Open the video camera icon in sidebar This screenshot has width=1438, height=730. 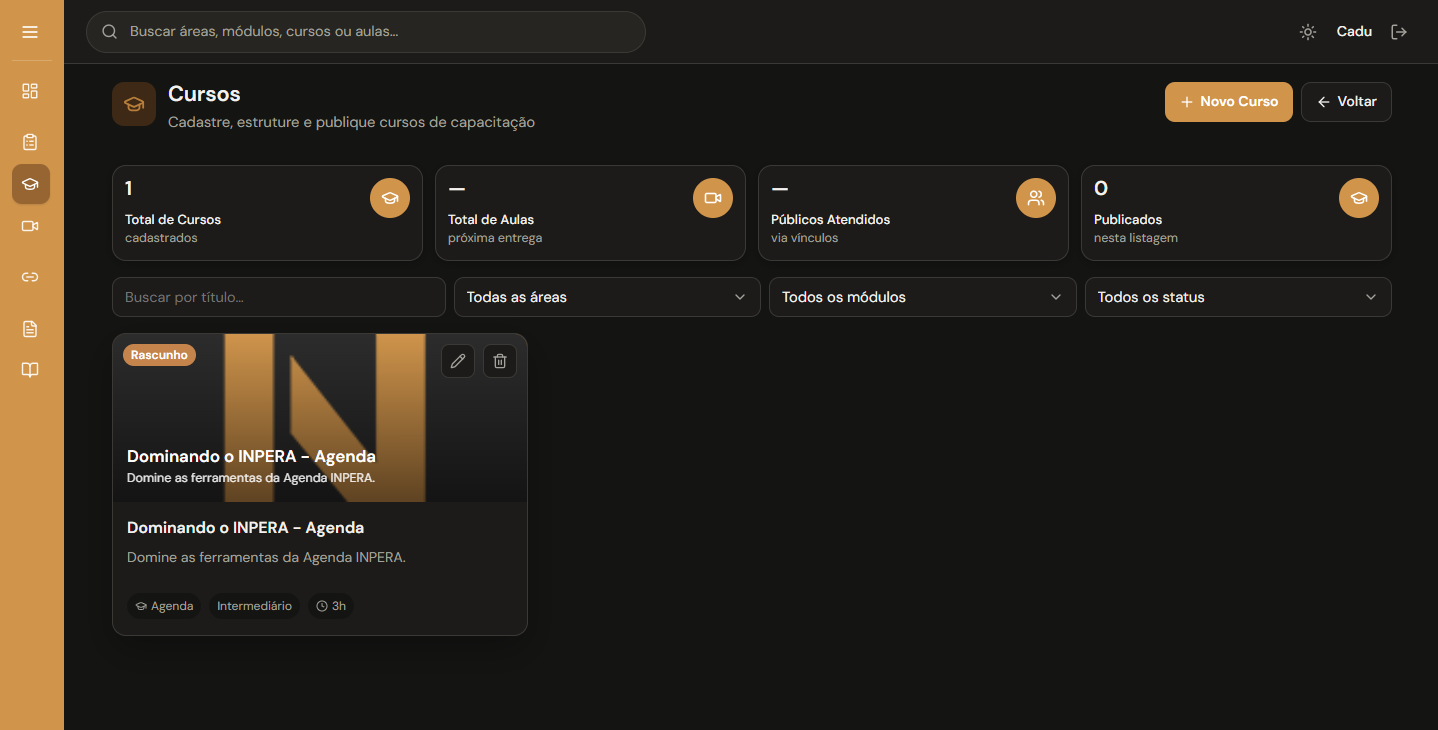30,226
